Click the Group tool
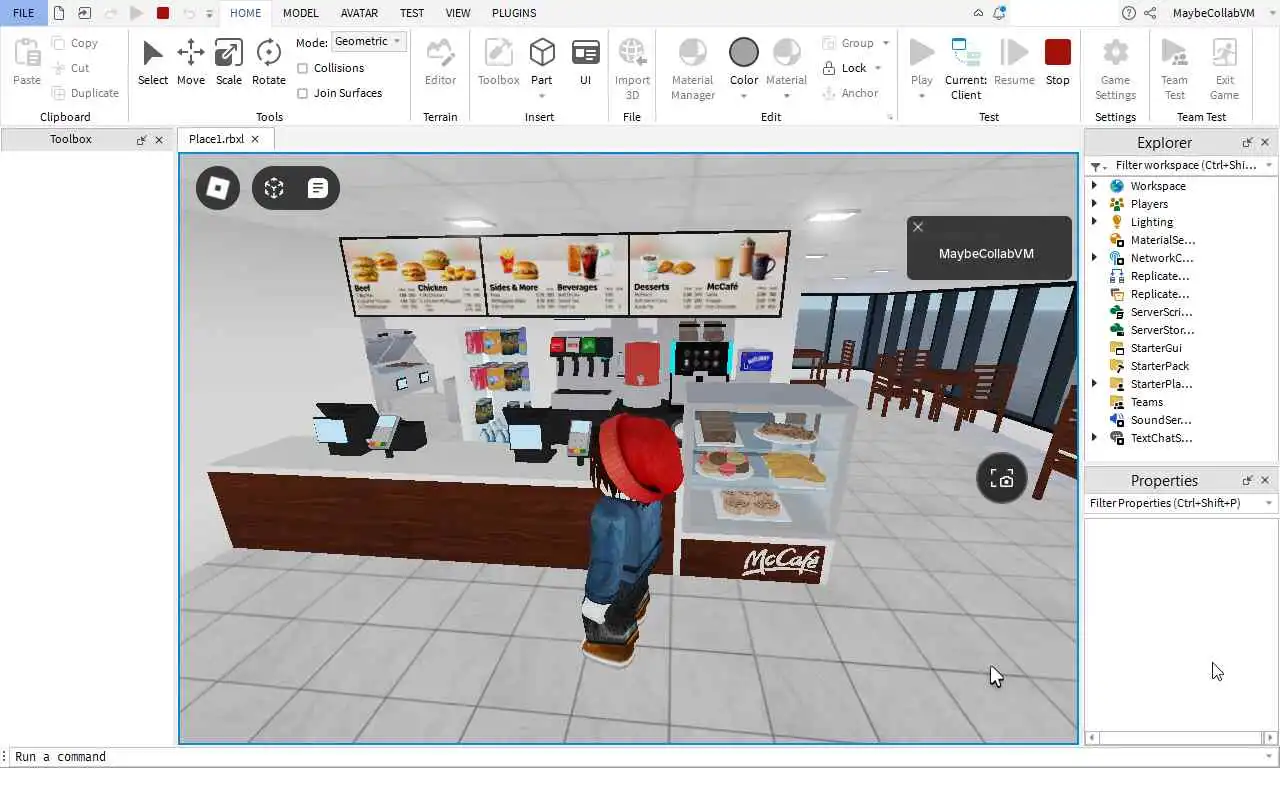 pyautogui.click(x=849, y=43)
